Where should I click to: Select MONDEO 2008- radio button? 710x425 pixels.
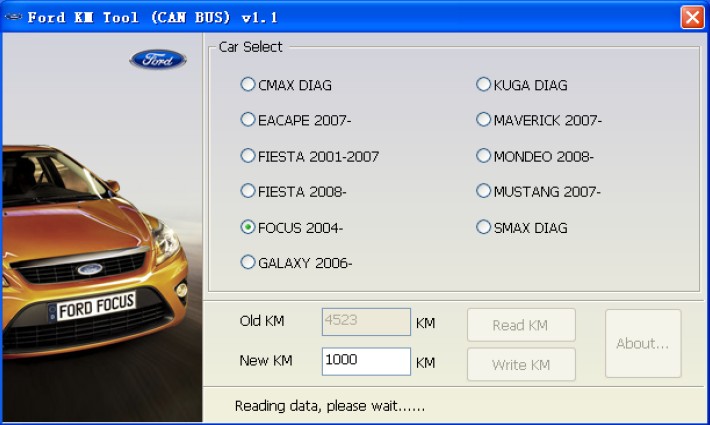484,156
